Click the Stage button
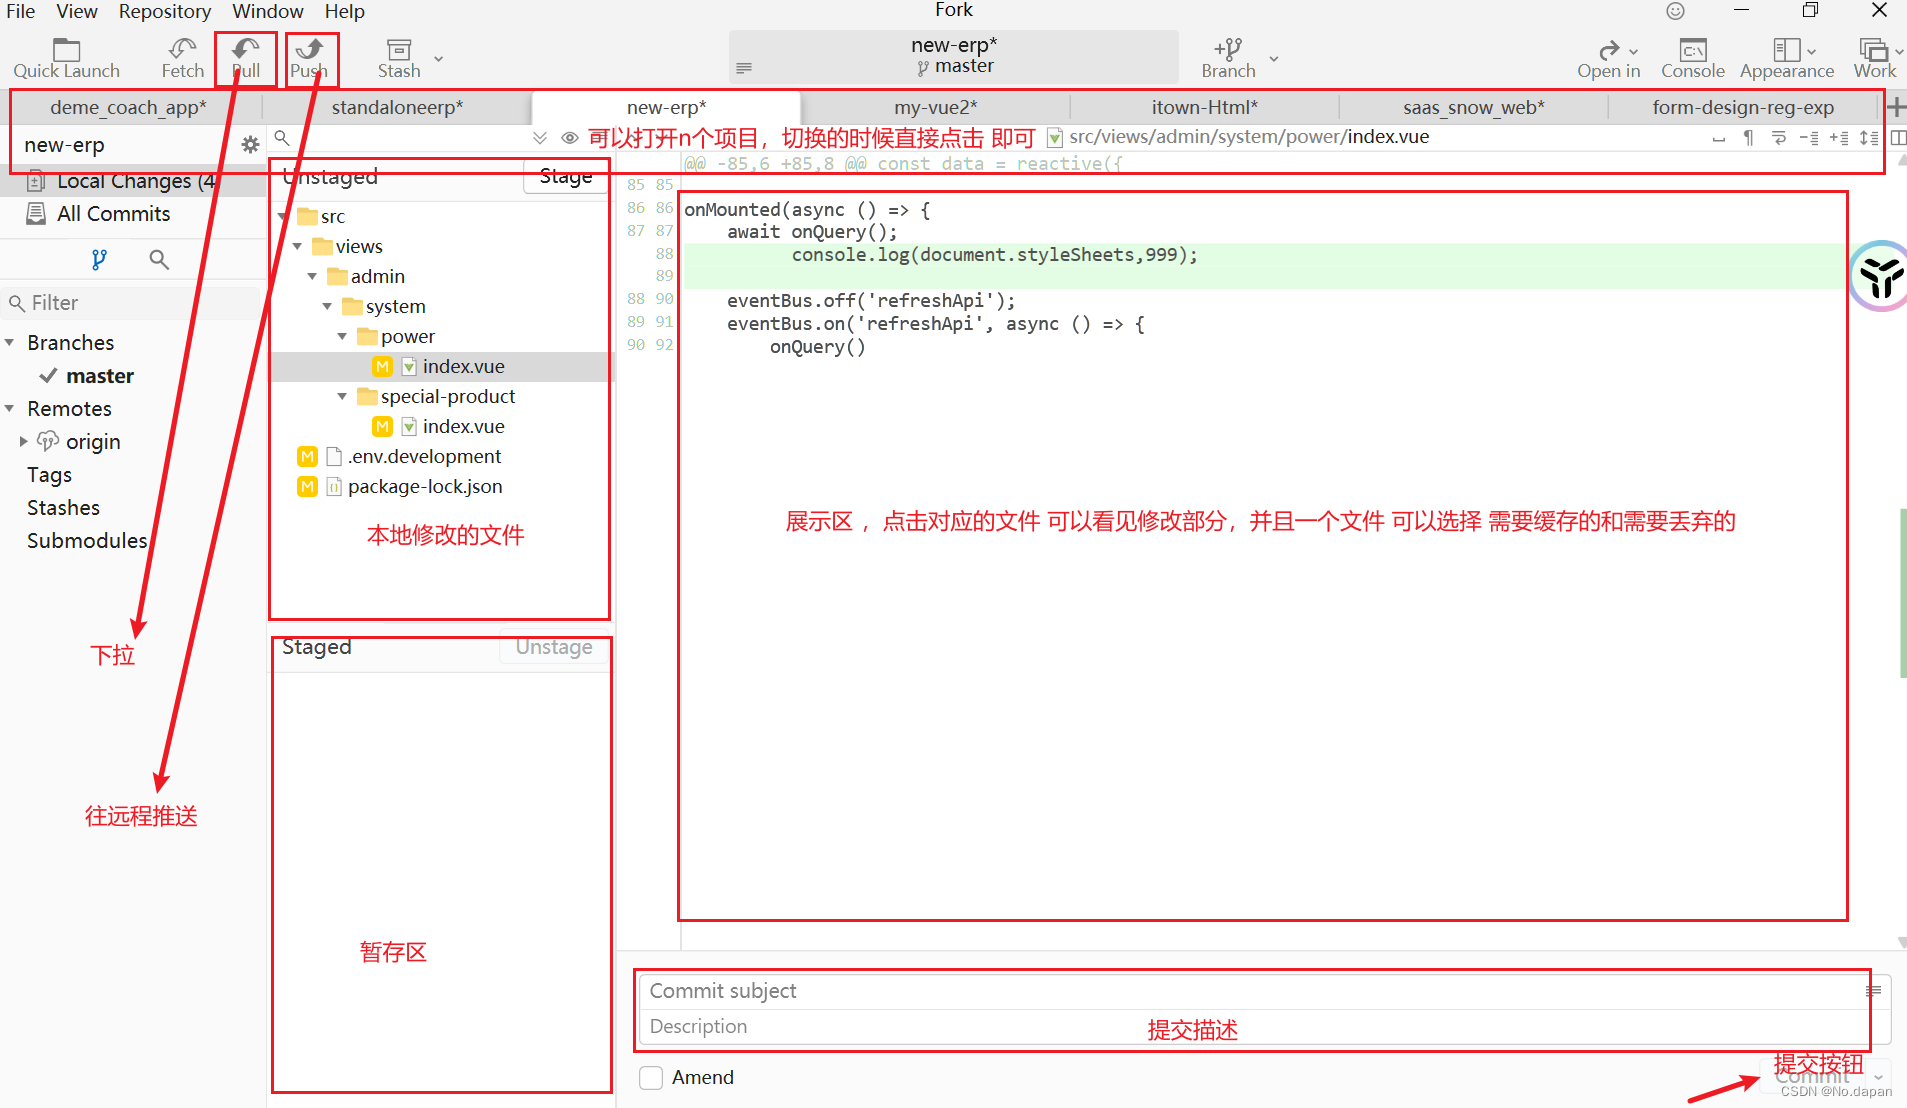1907x1108 pixels. click(565, 175)
